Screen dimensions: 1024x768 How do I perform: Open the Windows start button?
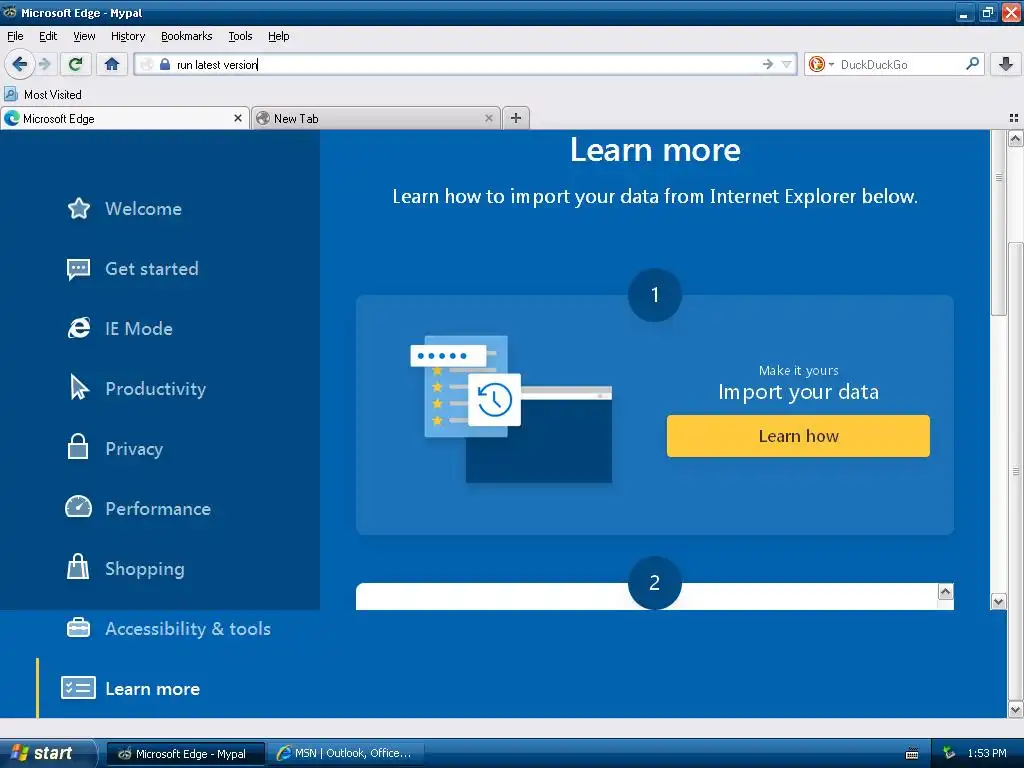(x=48, y=753)
